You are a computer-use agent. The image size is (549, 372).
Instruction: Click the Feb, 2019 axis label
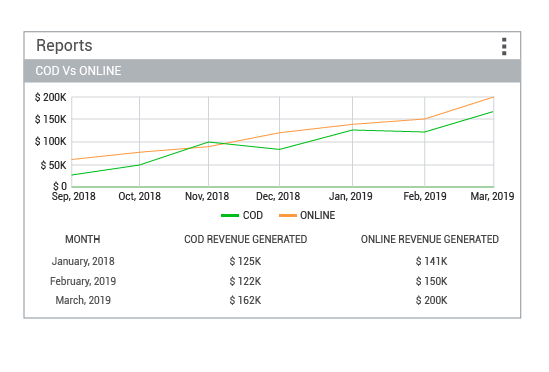(425, 196)
